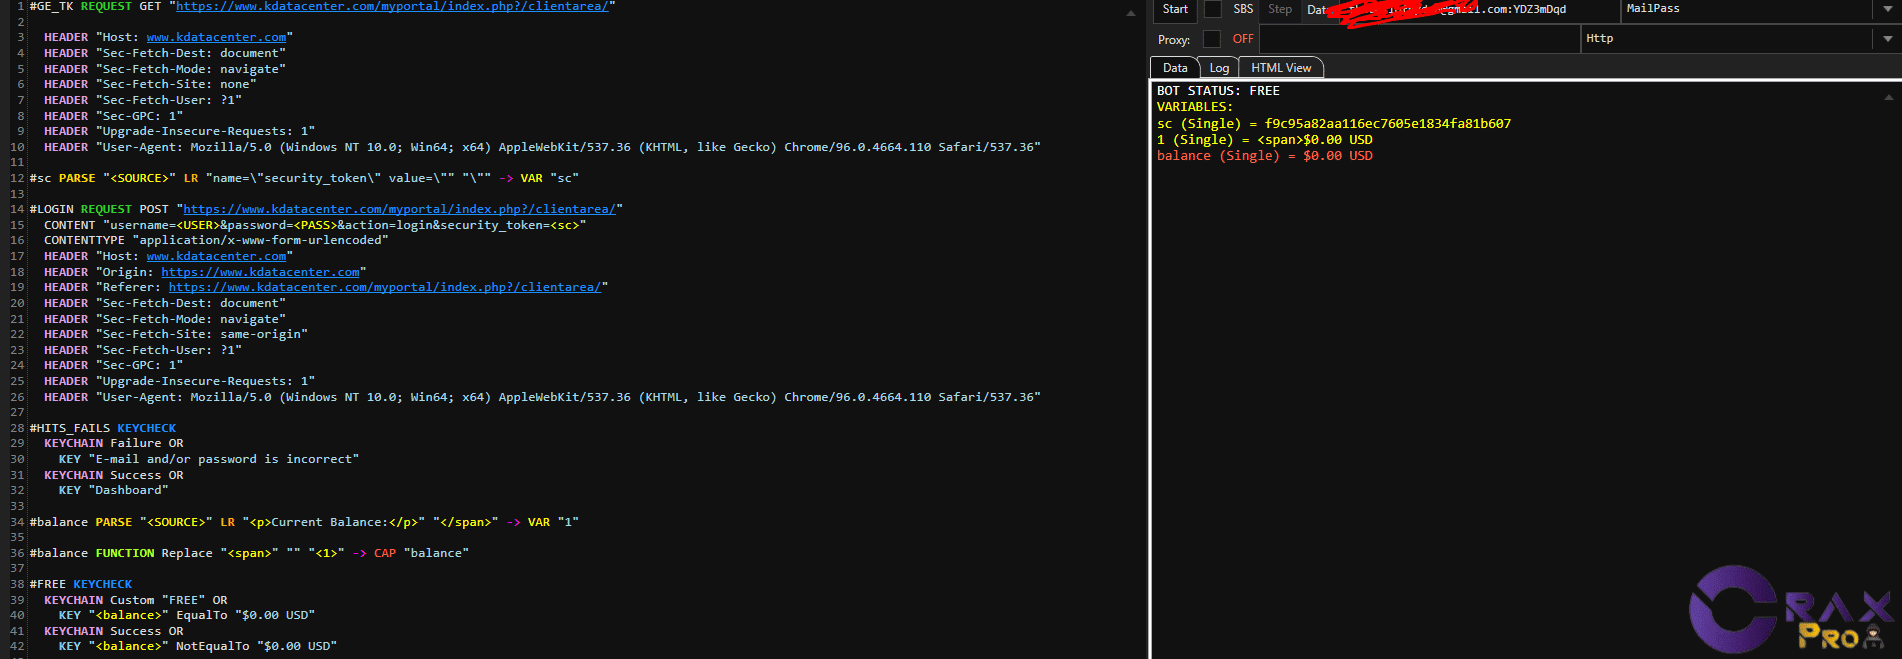Click the "#HITS_FAILS KEYCHECK" line in the editor
1902x659 pixels.
[x=103, y=428]
